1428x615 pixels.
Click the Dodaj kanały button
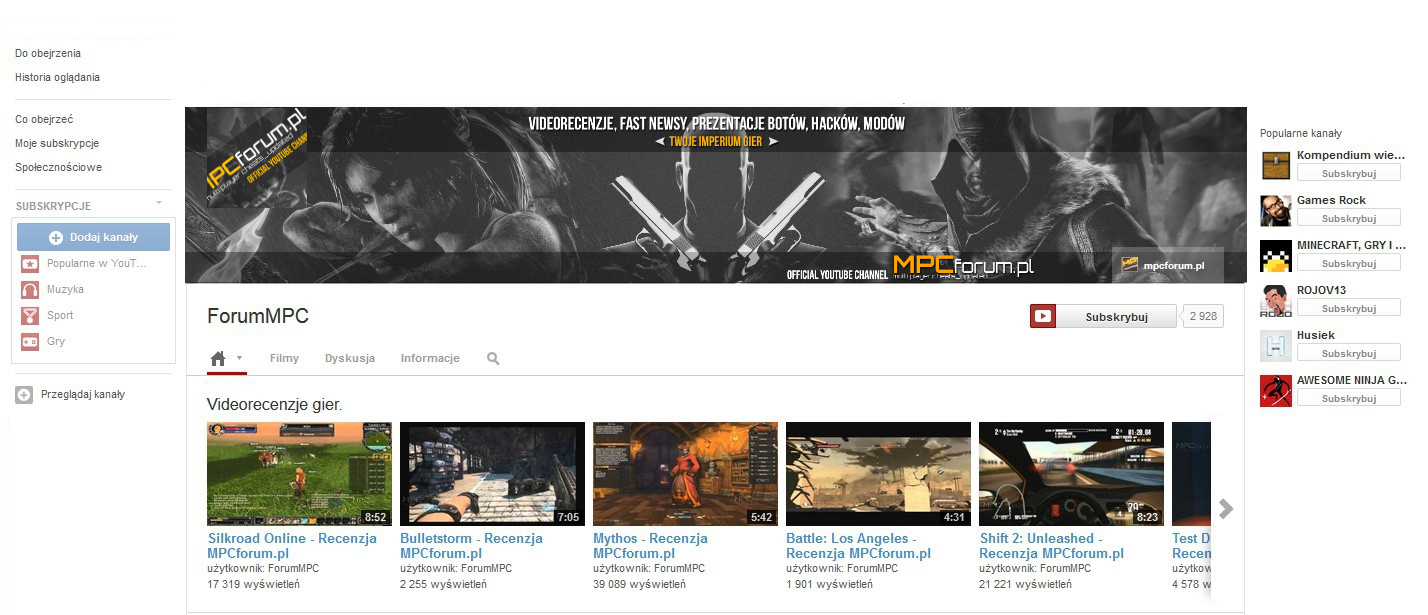93,237
